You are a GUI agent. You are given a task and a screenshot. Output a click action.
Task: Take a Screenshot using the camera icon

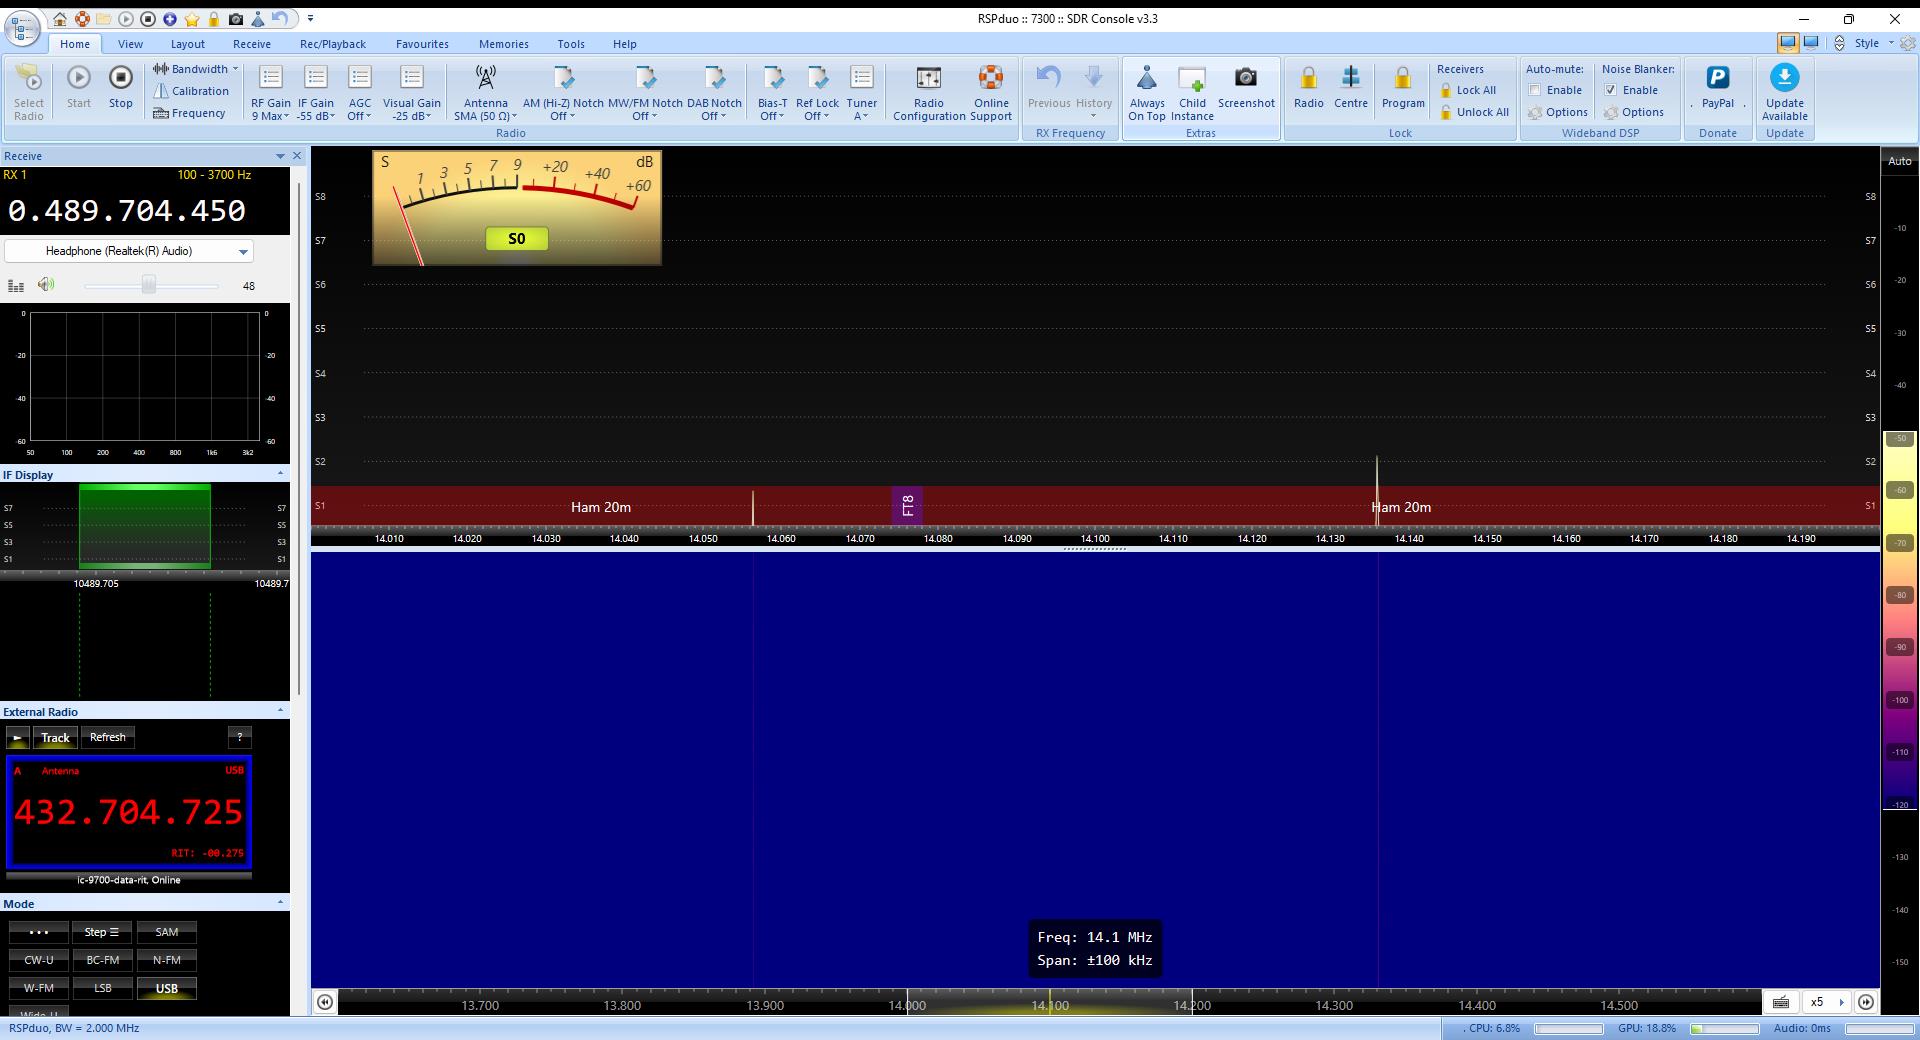[1245, 90]
